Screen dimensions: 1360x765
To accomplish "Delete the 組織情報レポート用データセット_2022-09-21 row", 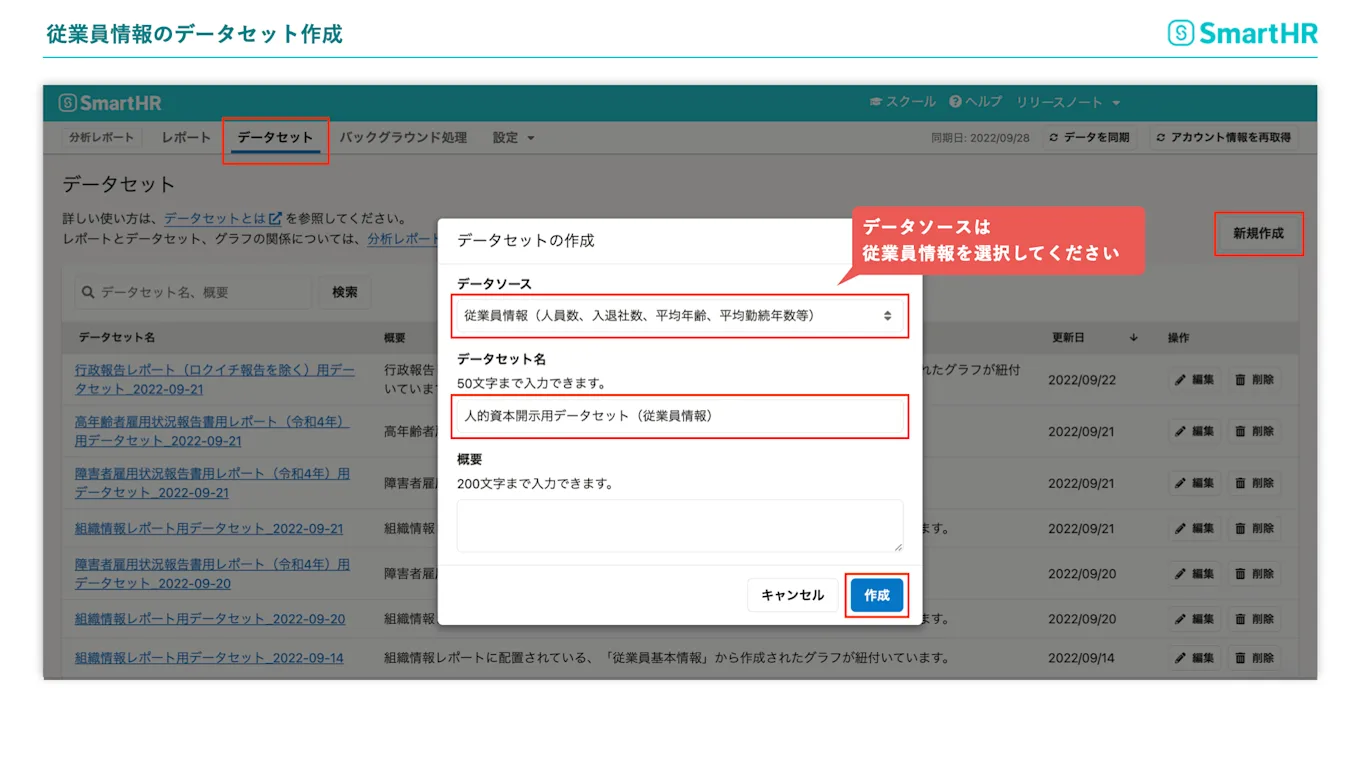I will (x=1254, y=528).
